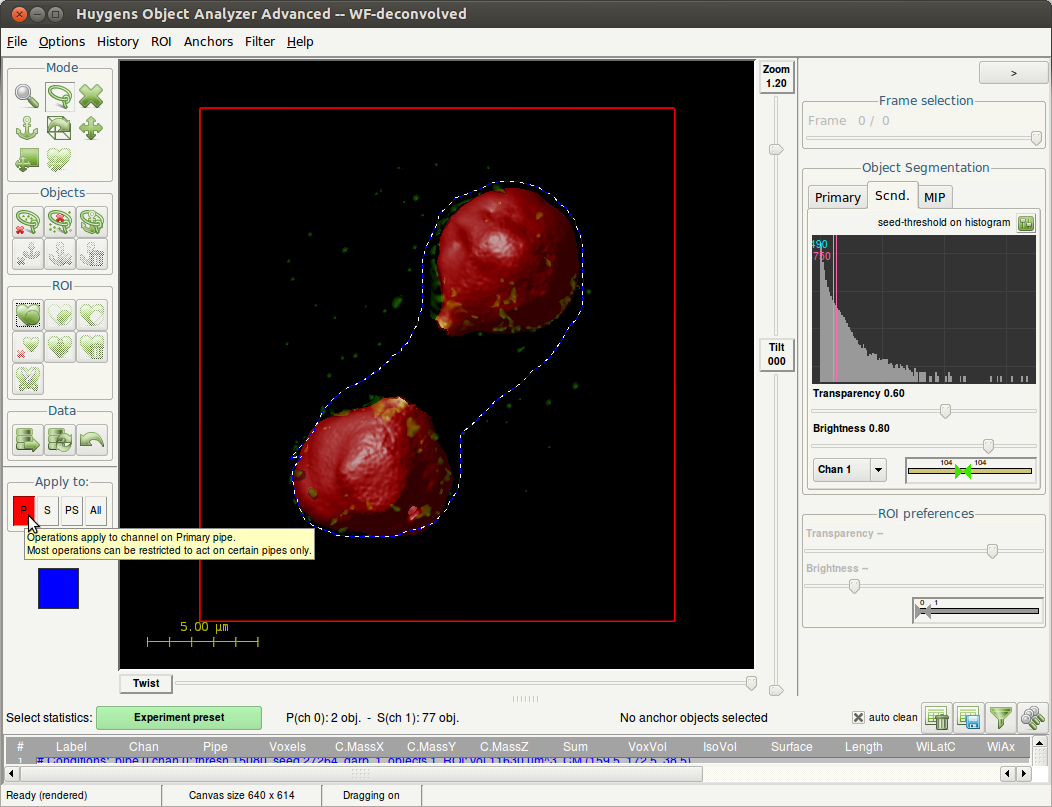
Task: Click the filter funnel icon
Action: [1001, 717]
